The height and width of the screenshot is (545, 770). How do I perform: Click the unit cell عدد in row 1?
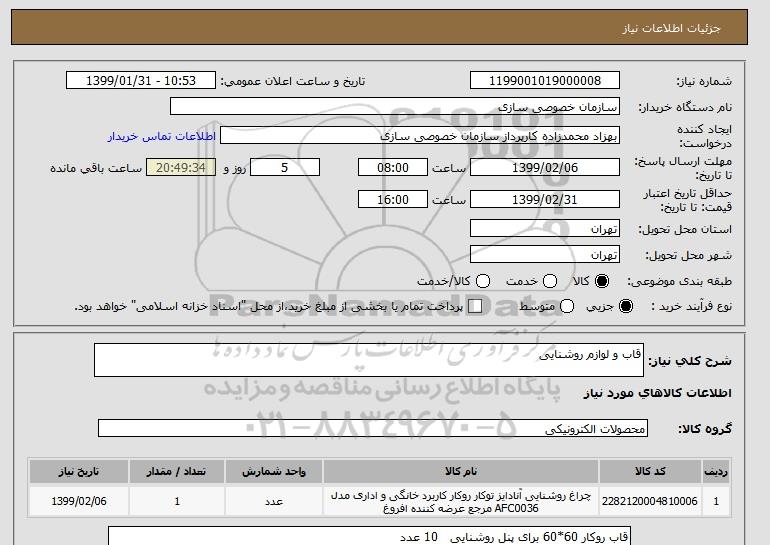(274, 501)
